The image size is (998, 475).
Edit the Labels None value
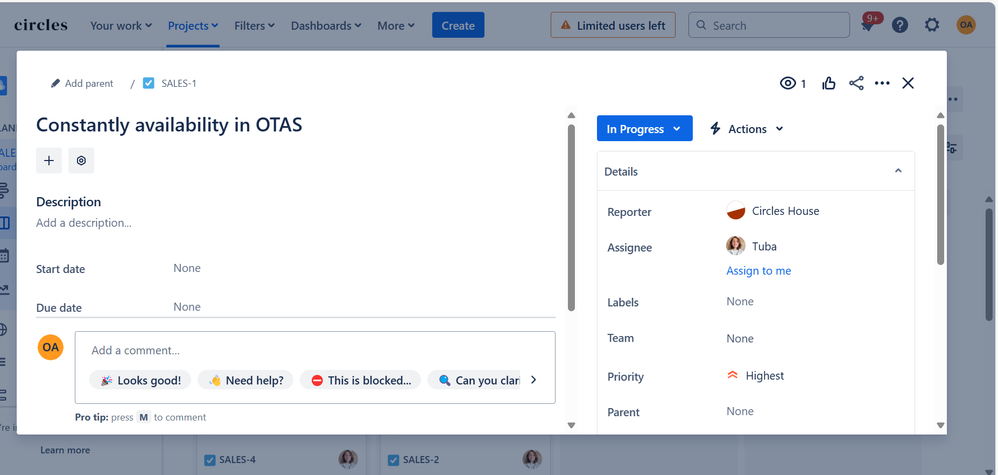point(740,301)
